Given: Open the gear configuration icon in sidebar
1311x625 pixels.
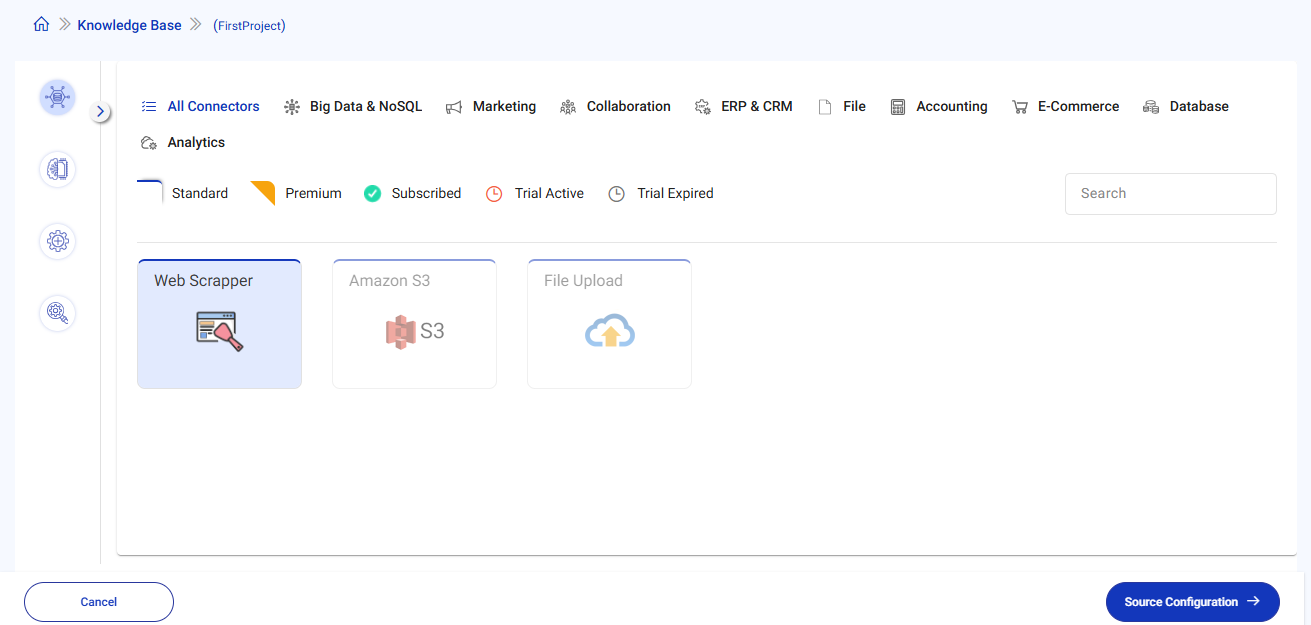Looking at the screenshot, I should pyautogui.click(x=58, y=241).
